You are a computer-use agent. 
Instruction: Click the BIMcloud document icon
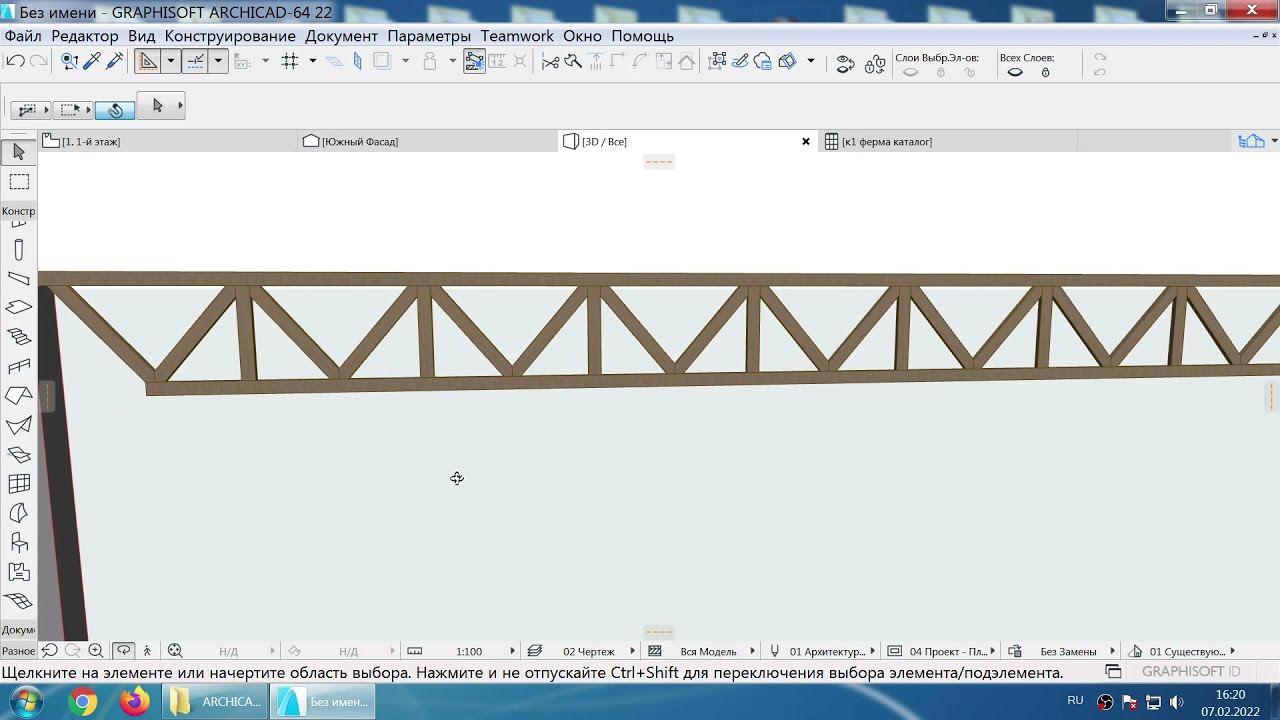tap(763, 61)
